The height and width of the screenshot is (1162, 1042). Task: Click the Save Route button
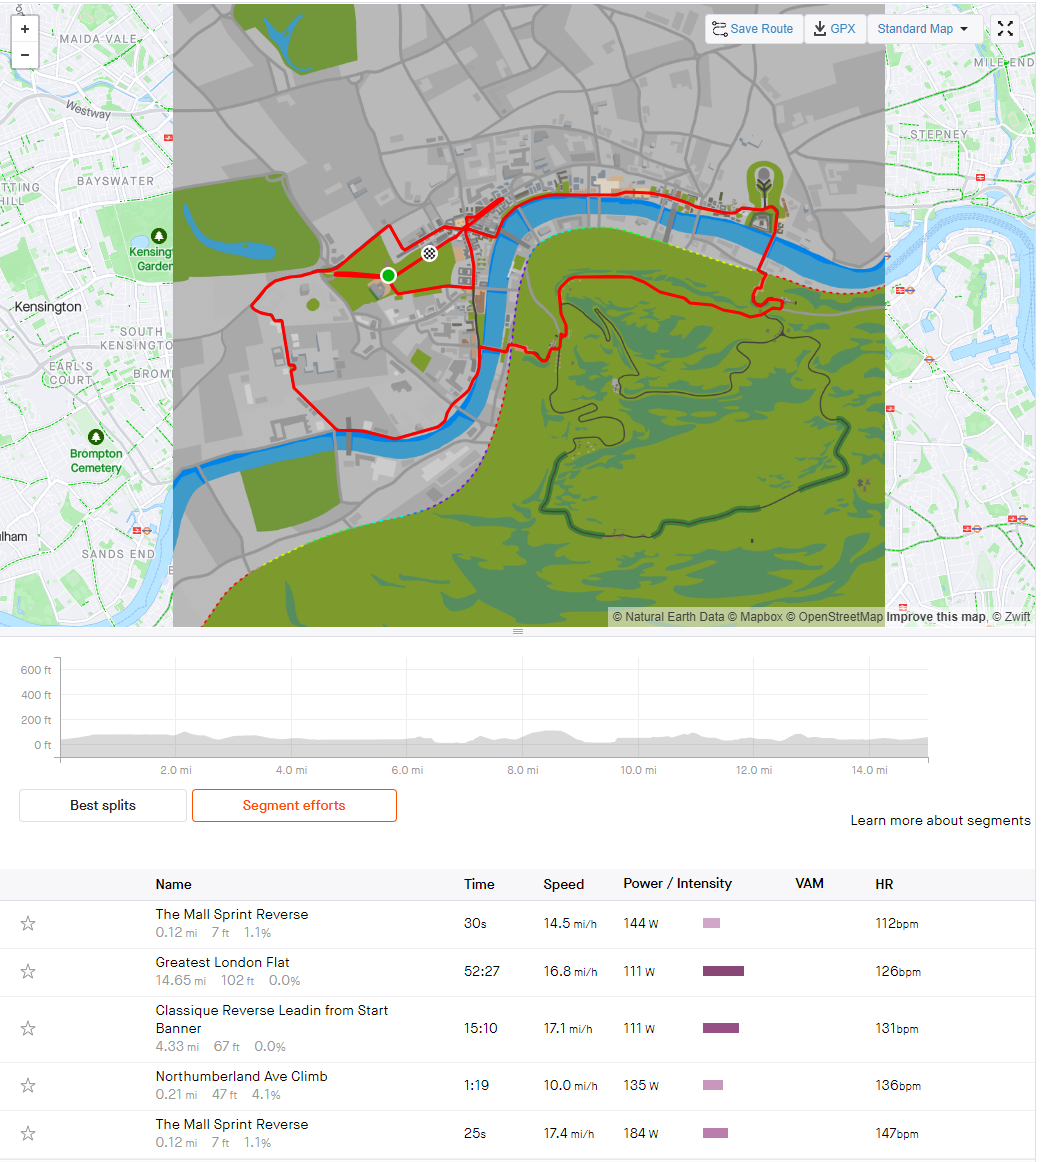click(x=754, y=29)
